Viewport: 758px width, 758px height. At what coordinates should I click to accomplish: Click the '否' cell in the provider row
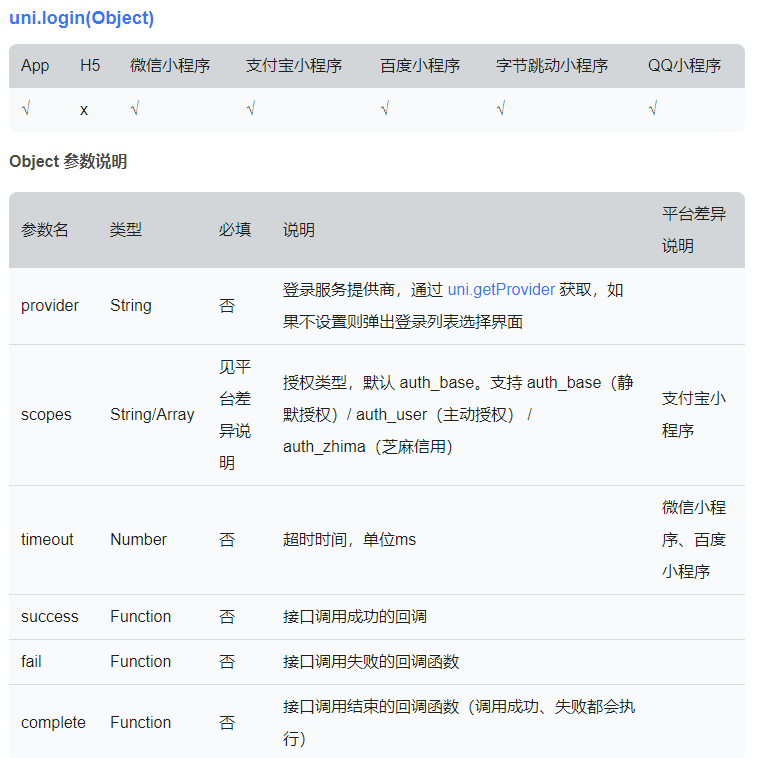click(227, 306)
